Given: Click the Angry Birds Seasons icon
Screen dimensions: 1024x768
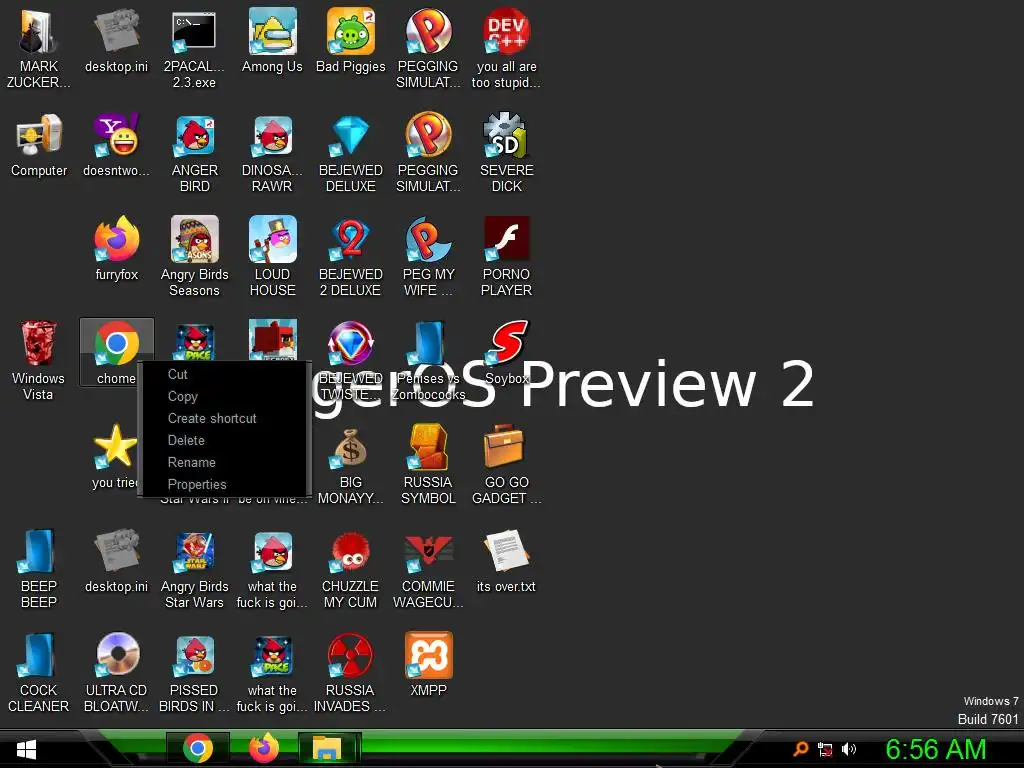Looking at the screenshot, I should point(195,256).
